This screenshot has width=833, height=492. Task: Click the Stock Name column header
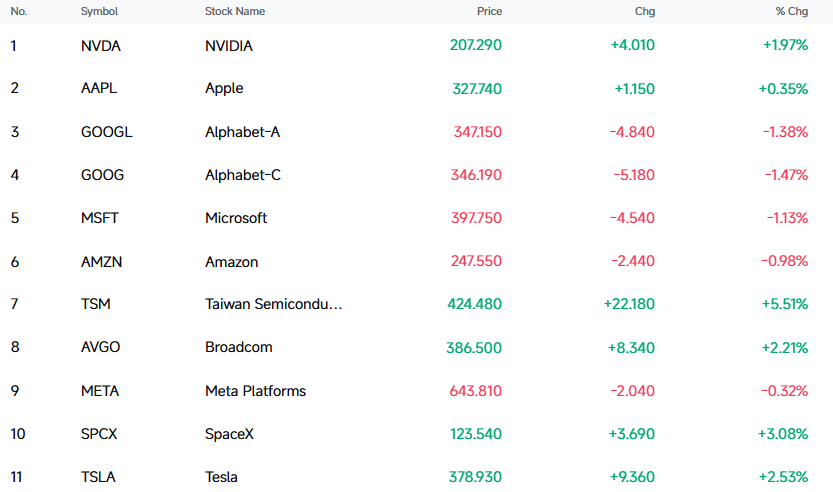pyautogui.click(x=235, y=11)
